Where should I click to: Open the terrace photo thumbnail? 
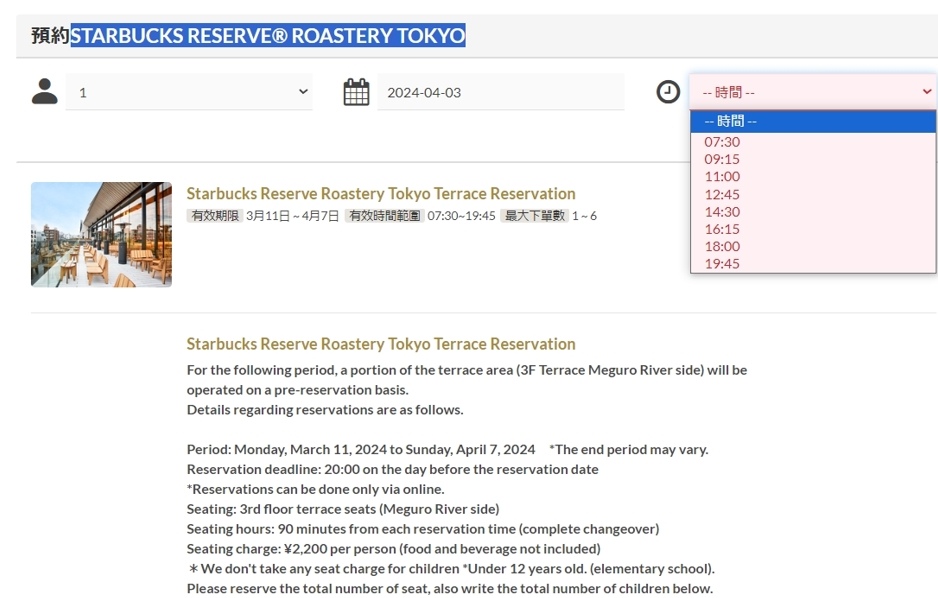tap(102, 234)
